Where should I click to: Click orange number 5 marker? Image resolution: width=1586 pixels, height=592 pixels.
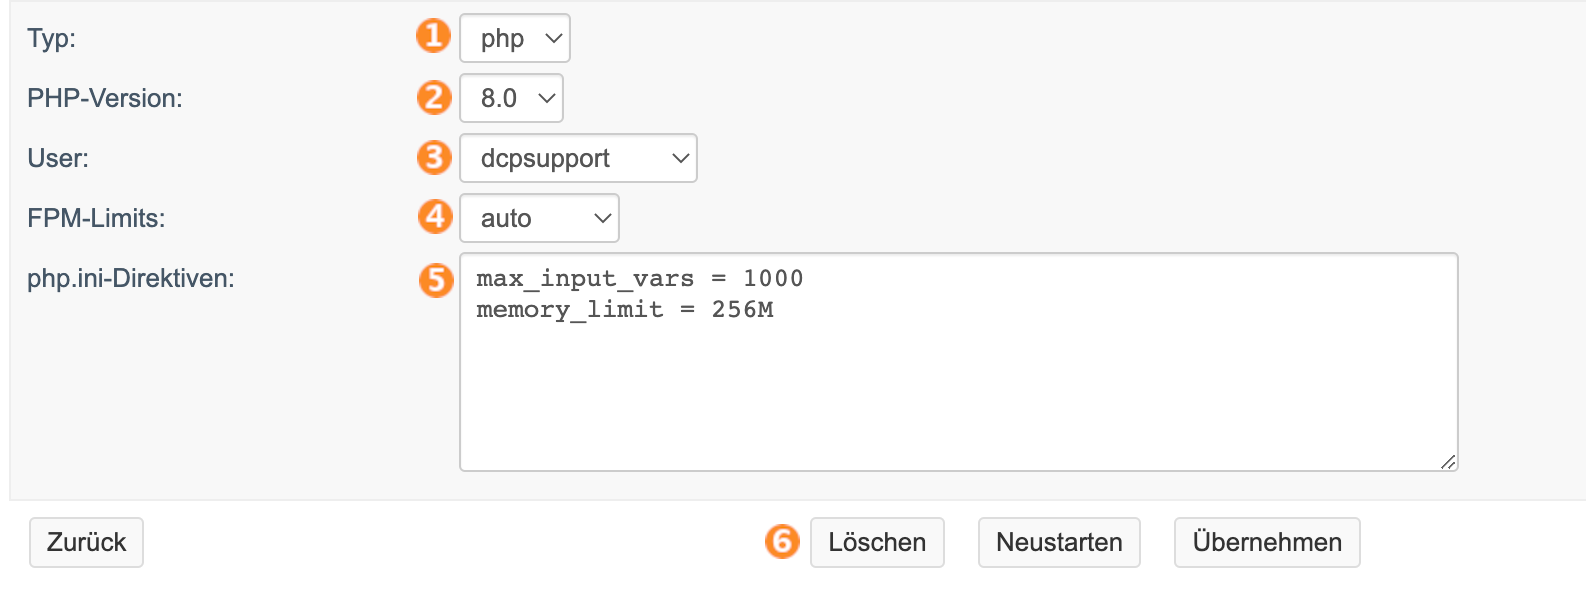click(436, 279)
